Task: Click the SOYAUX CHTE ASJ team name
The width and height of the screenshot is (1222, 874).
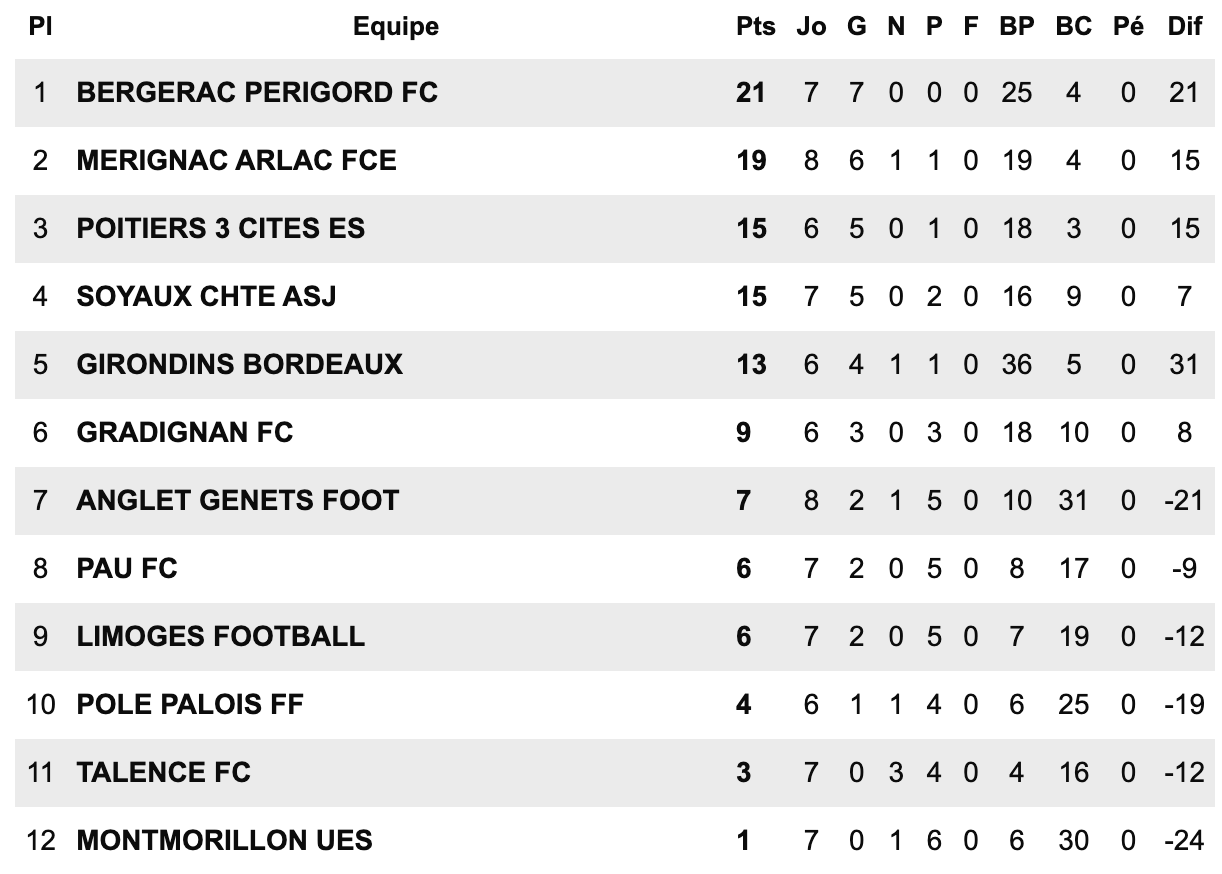Action: (206, 297)
